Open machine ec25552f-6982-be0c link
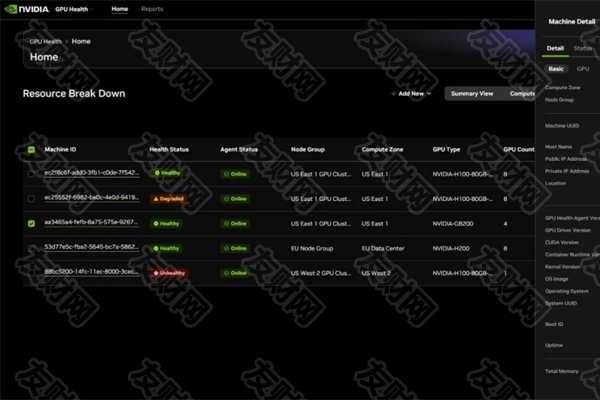The width and height of the screenshot is (600, 400). (91, 198)
